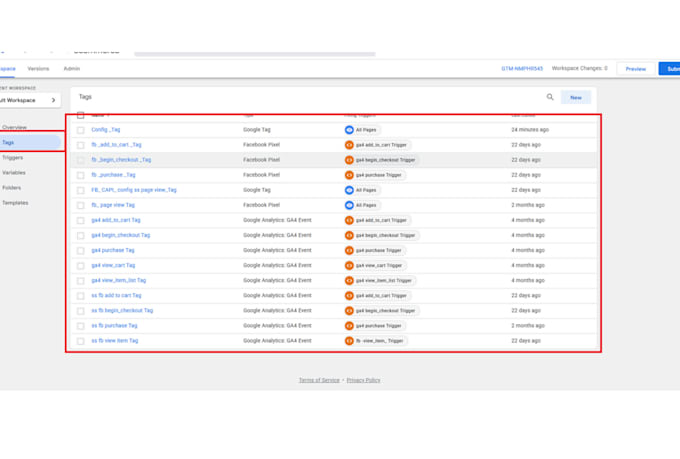The height and width of the screenshot is (459, 680).
Task: Open Folders in the sidebar
Action: point(11,188)
